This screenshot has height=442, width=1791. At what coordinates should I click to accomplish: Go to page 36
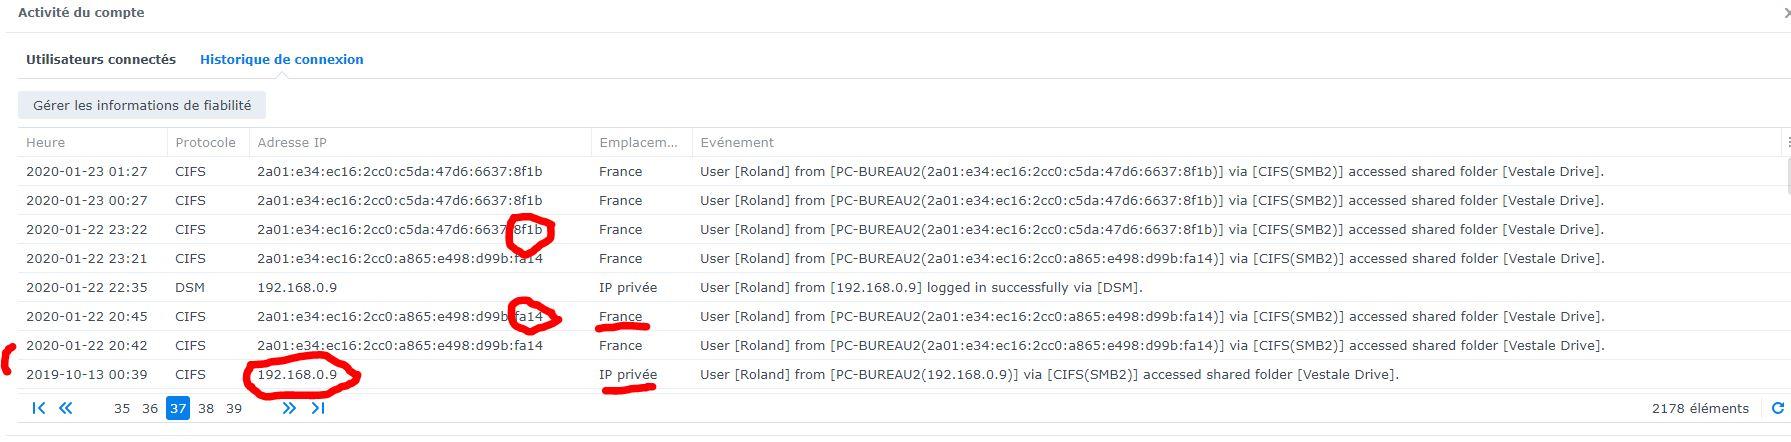(x=150, y=408)
